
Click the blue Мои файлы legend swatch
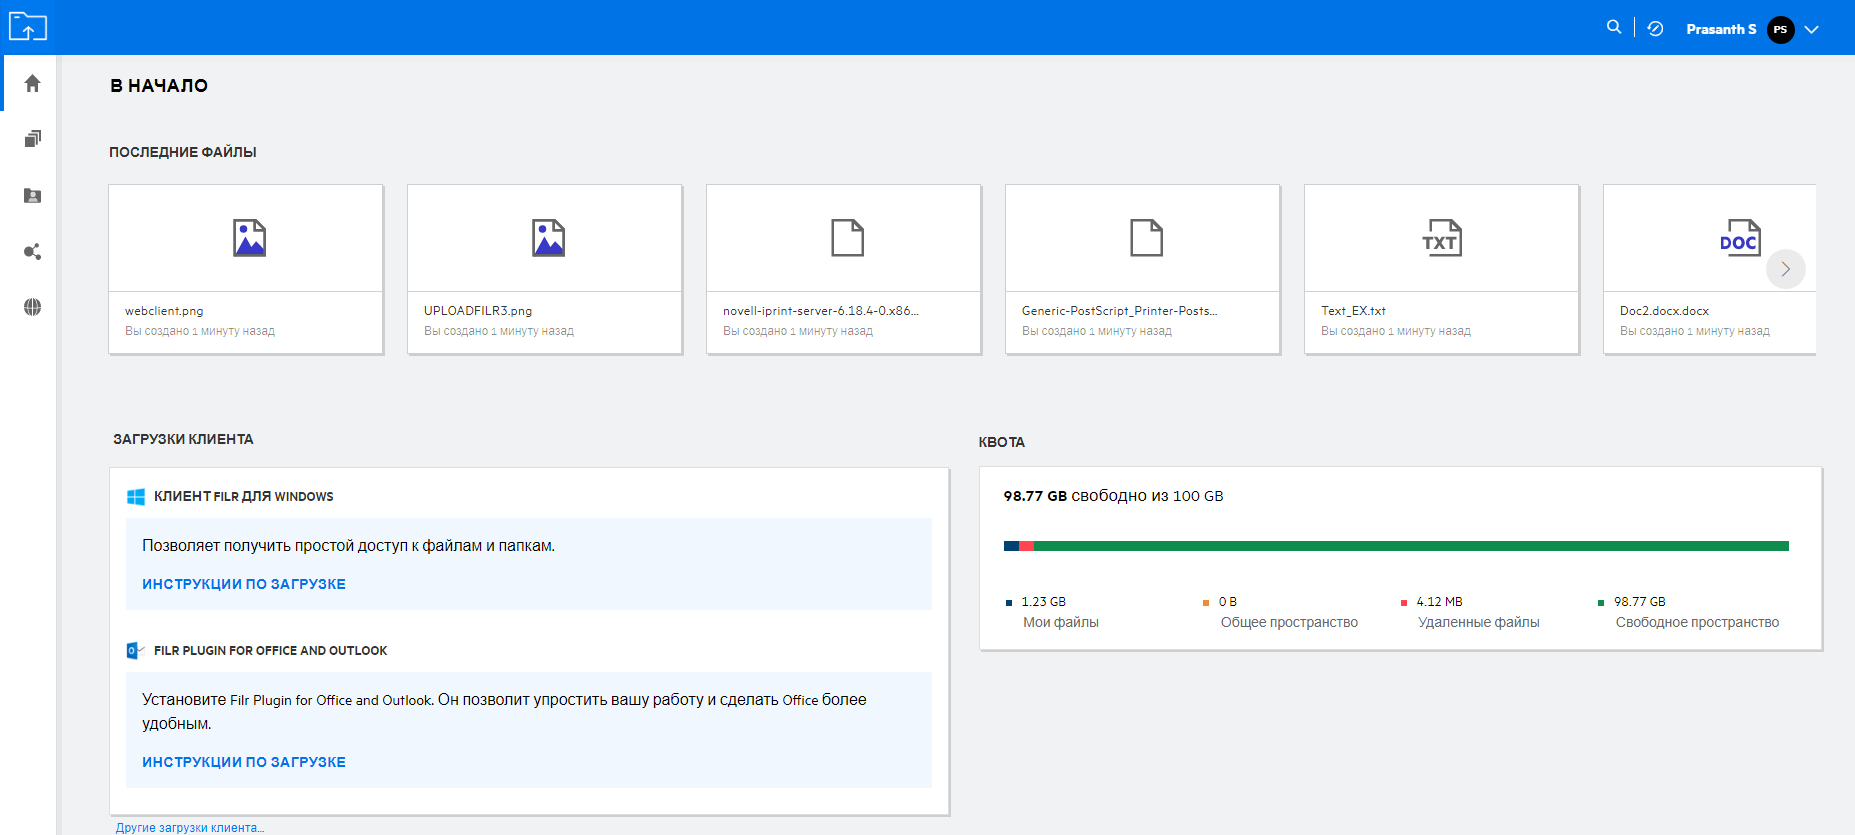pos(1009,603)
